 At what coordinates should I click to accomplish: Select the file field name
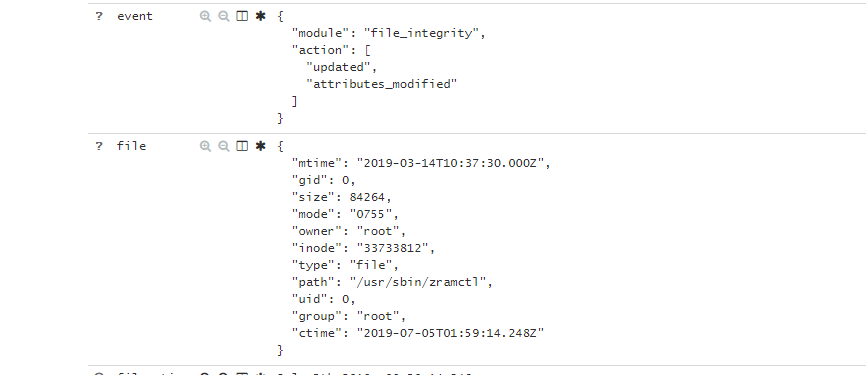click(131, 146)
